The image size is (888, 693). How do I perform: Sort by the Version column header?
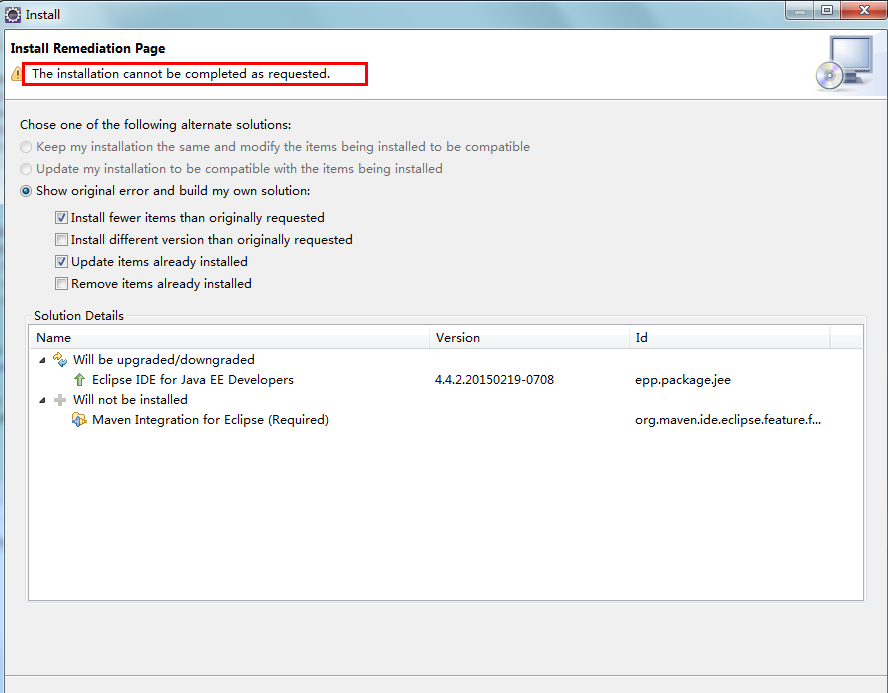click(529, 338)
